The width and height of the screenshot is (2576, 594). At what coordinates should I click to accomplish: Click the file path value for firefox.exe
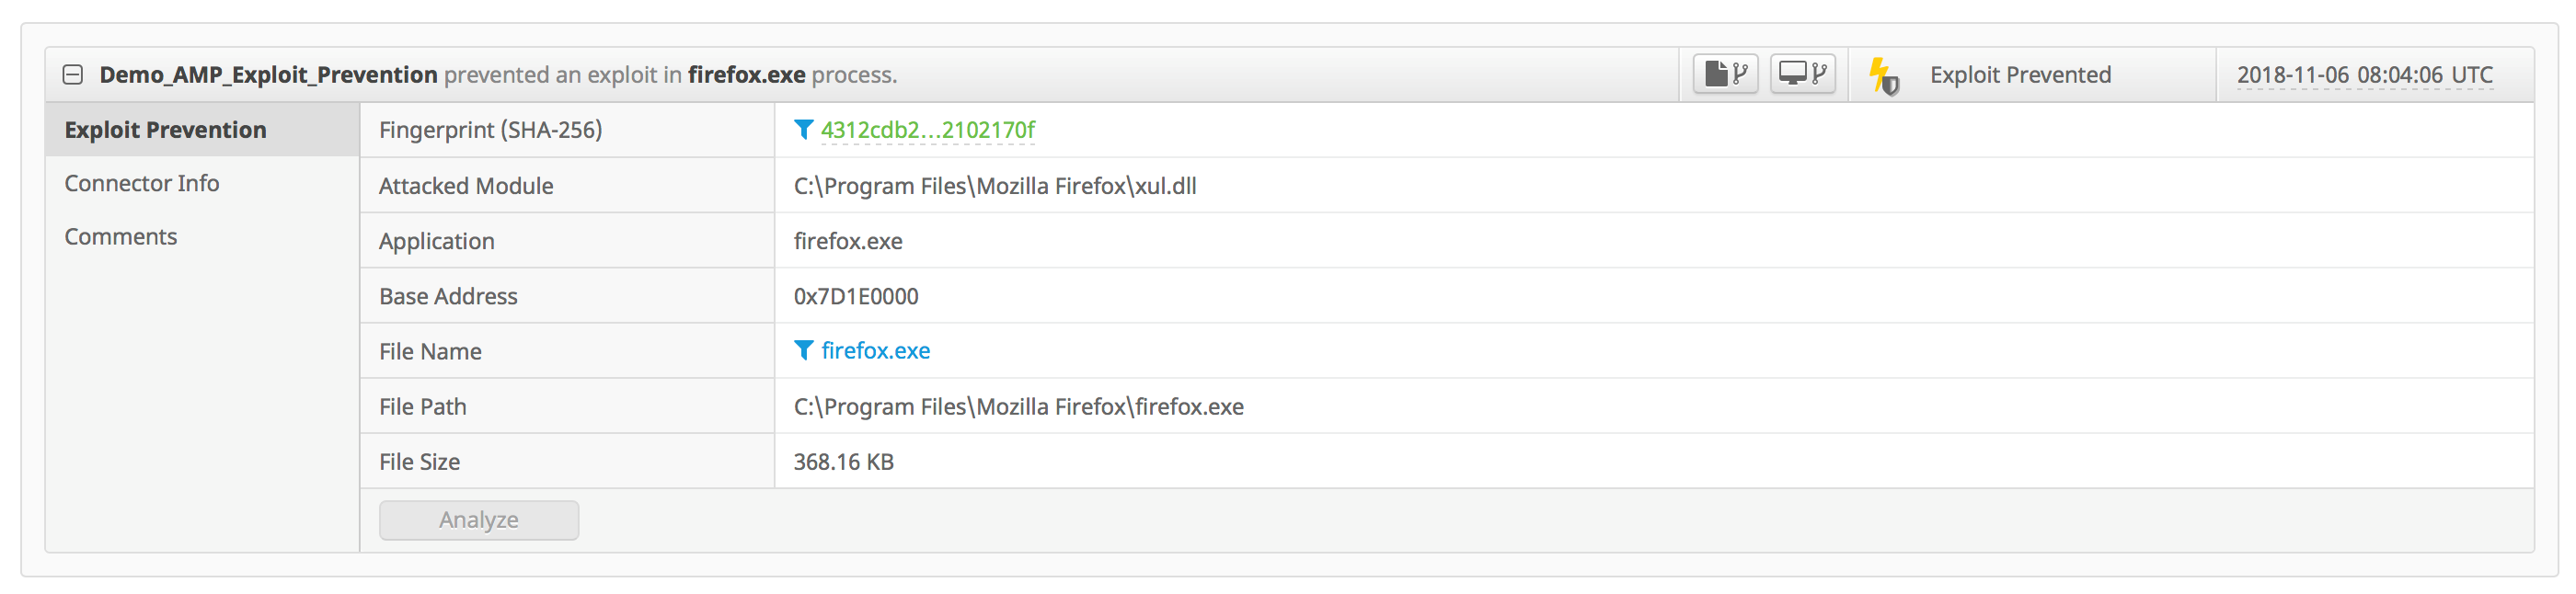[x=1018, y=407]
